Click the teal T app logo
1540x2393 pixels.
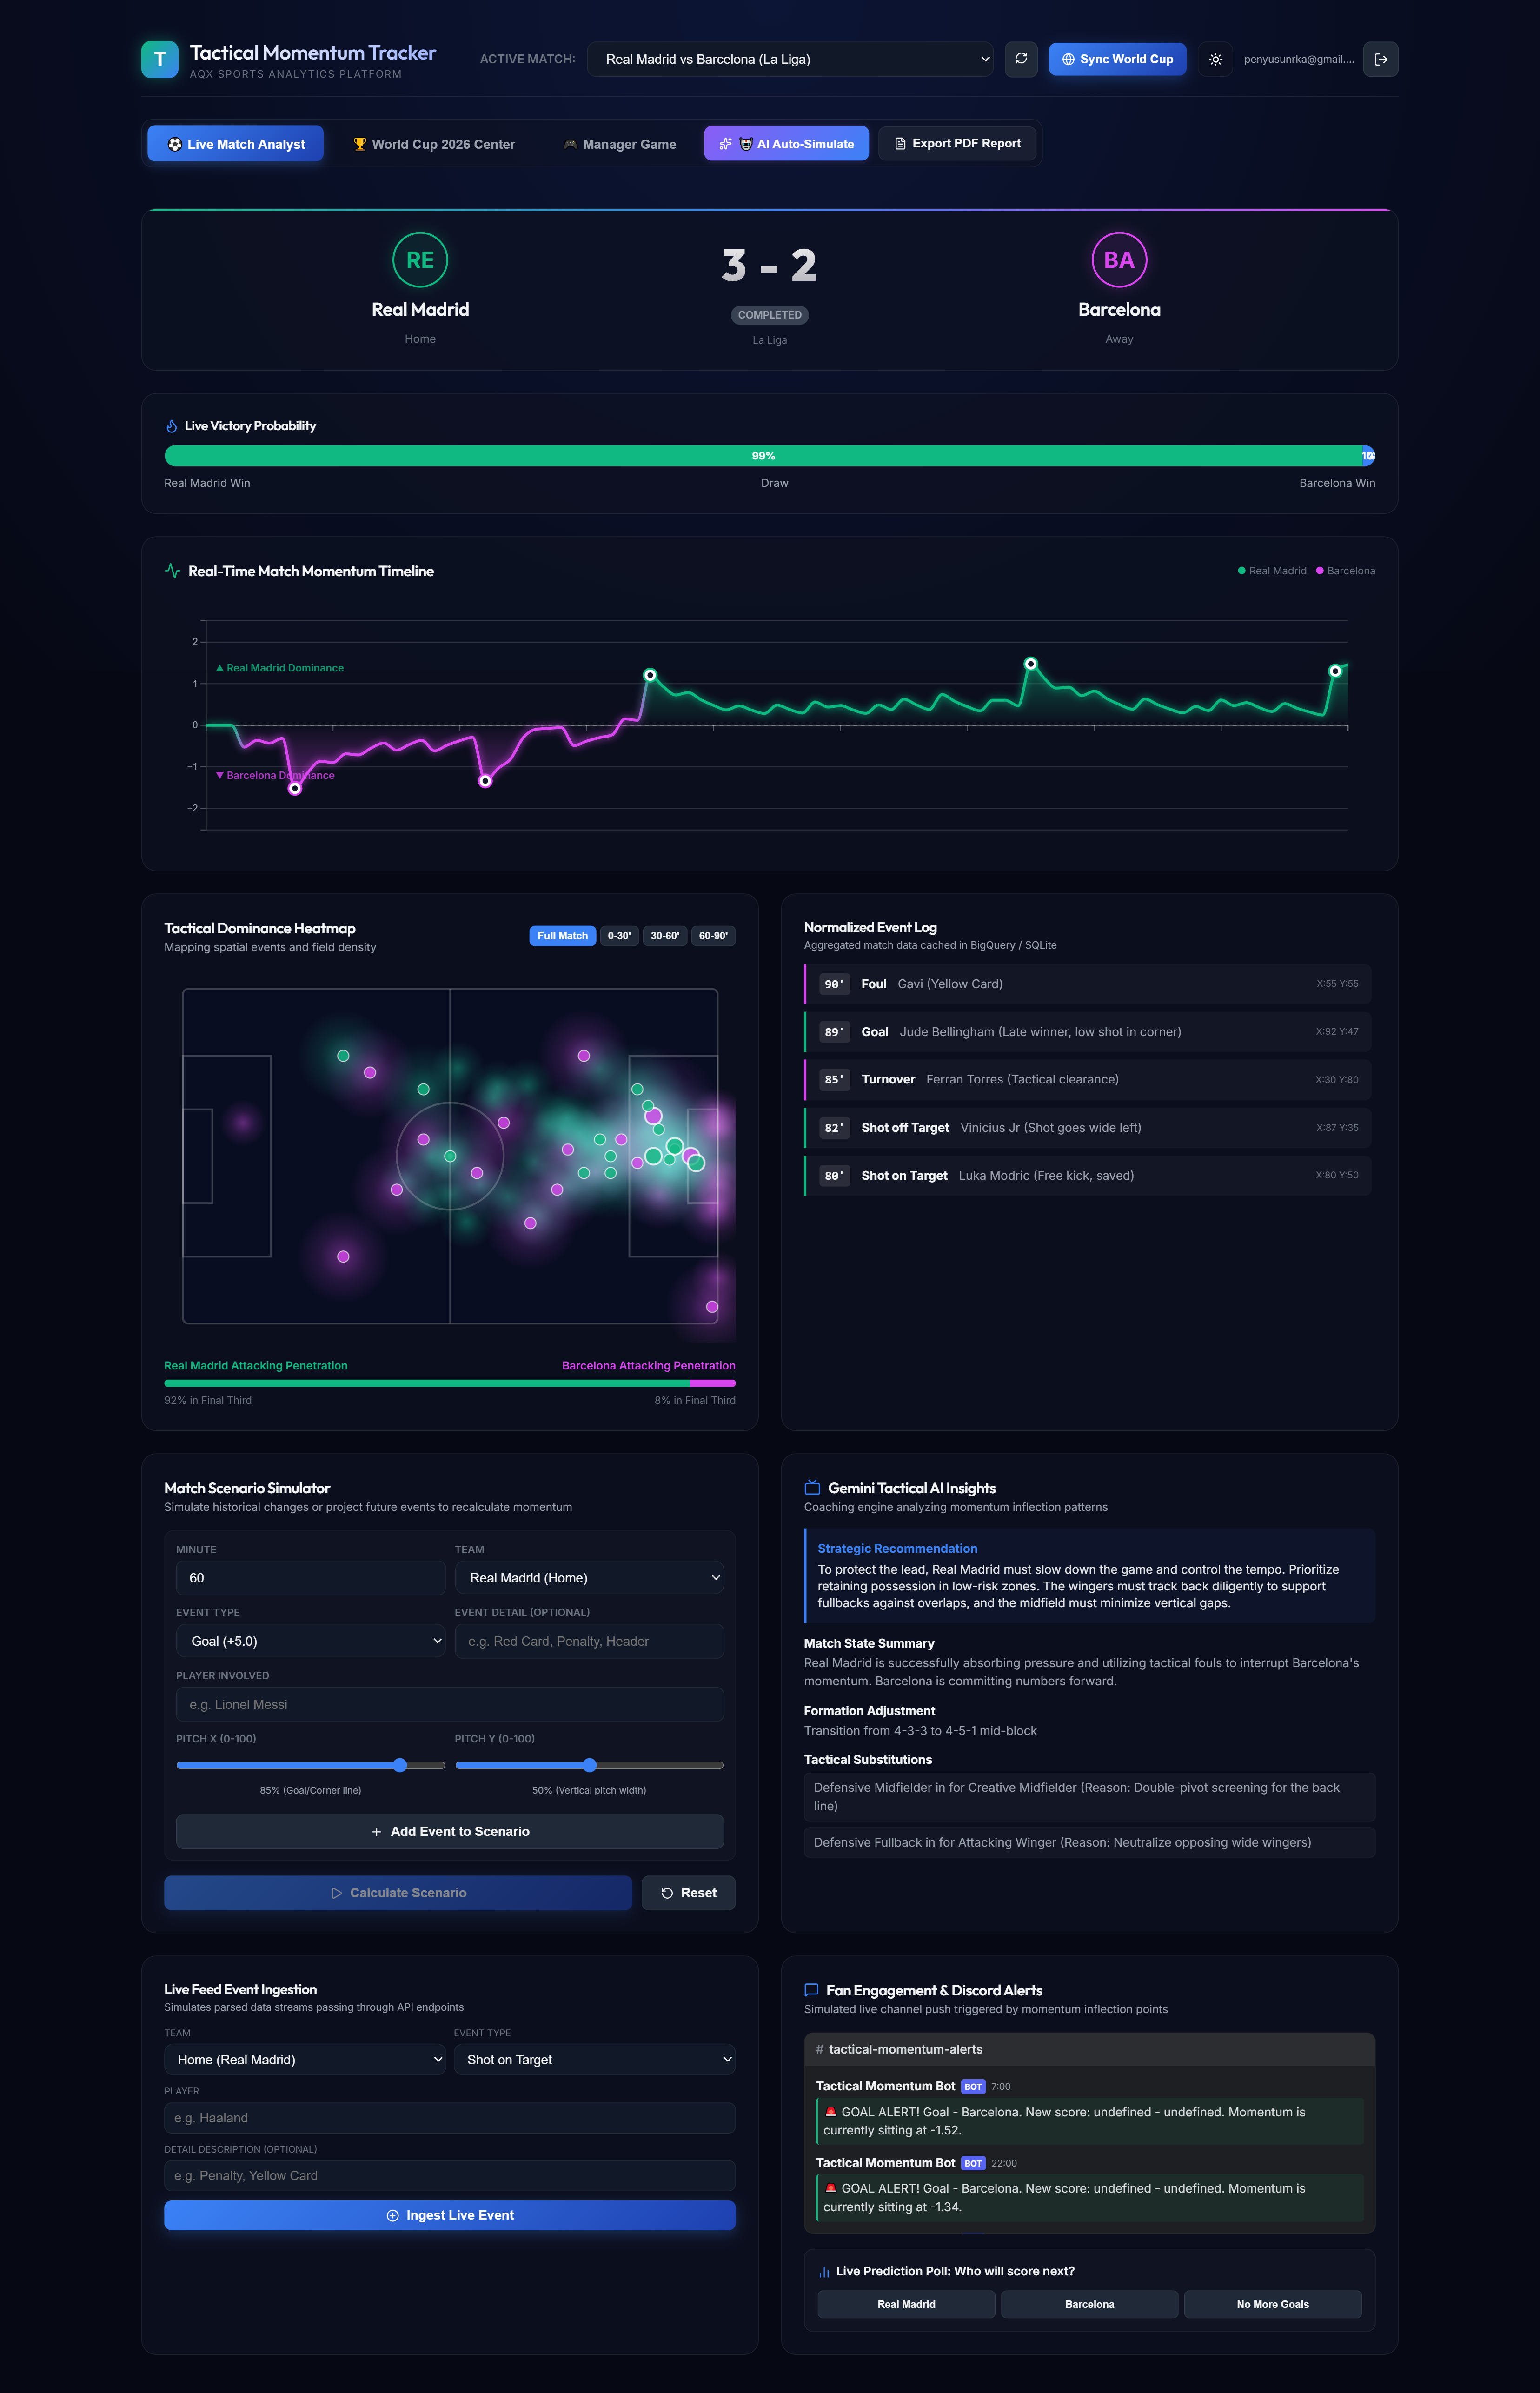click(x=160, y=59)
